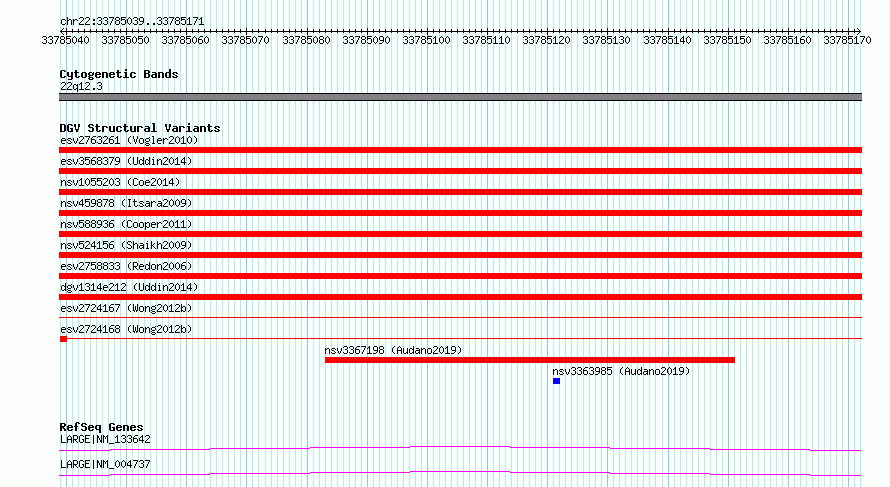Click ruler coordinate 33785070

[246, 40]
